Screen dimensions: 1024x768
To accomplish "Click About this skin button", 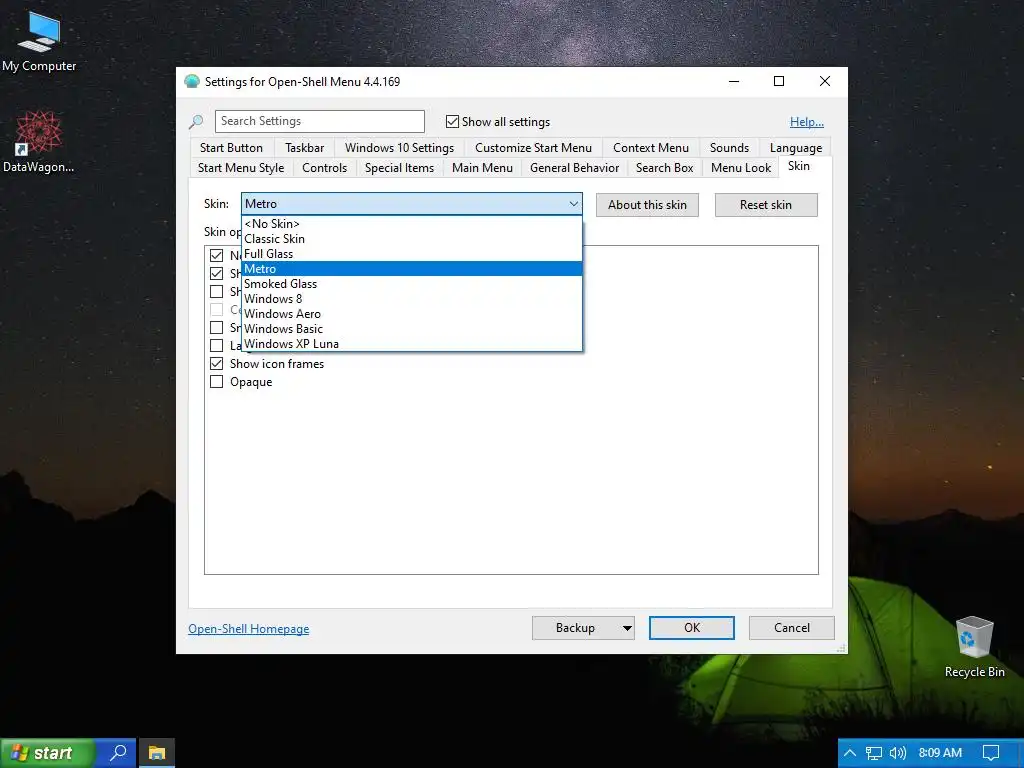I will (x=647, y=205).
